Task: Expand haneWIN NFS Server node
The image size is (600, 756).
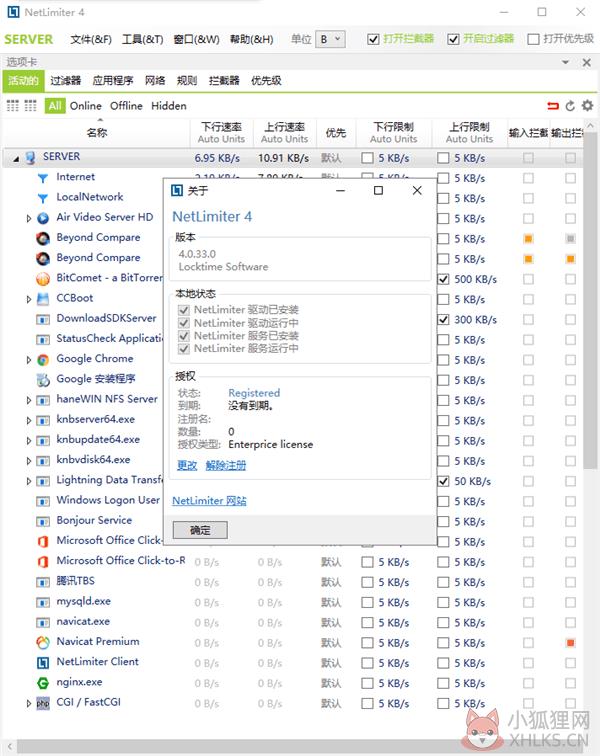Action: (x=28, y=400)
